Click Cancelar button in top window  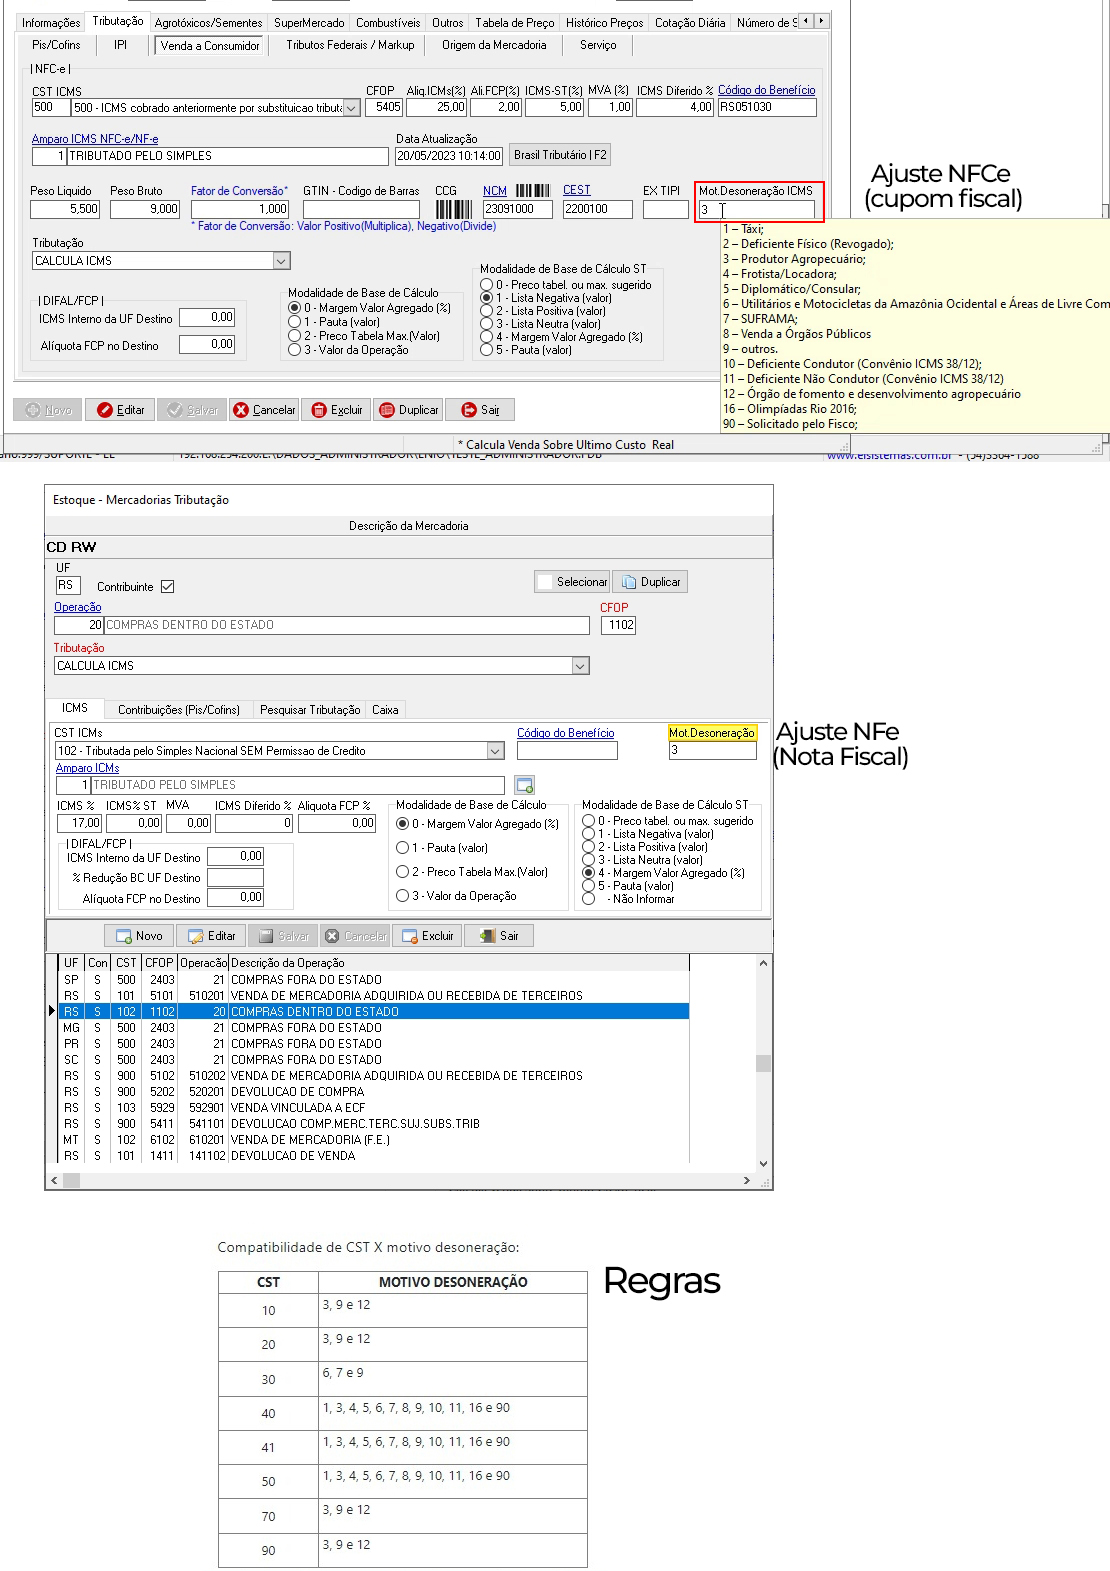[x=264, y=410]
